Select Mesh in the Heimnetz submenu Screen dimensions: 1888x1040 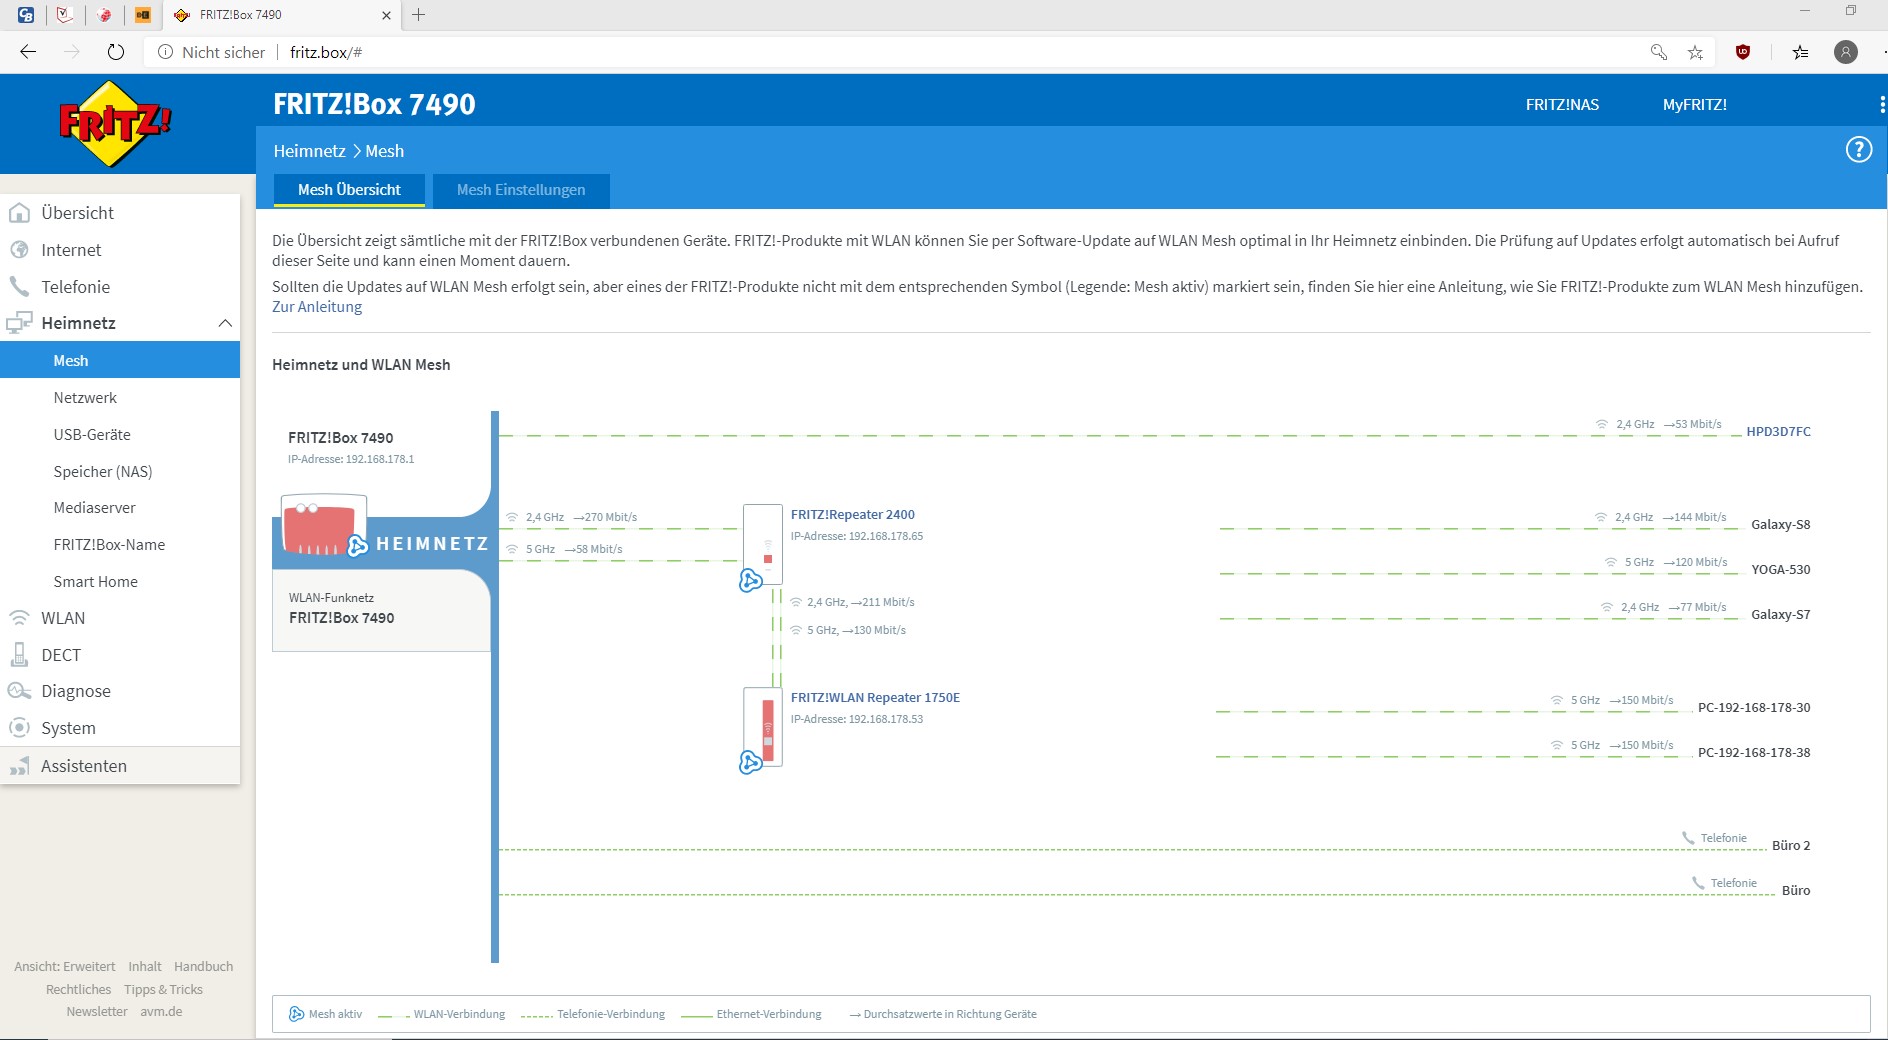[x=120, y=360]
